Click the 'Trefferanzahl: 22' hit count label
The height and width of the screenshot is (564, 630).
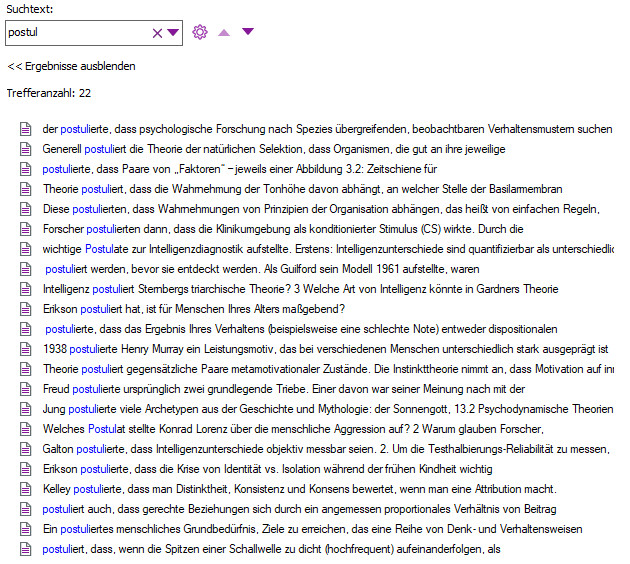click(x=49, y=93)
